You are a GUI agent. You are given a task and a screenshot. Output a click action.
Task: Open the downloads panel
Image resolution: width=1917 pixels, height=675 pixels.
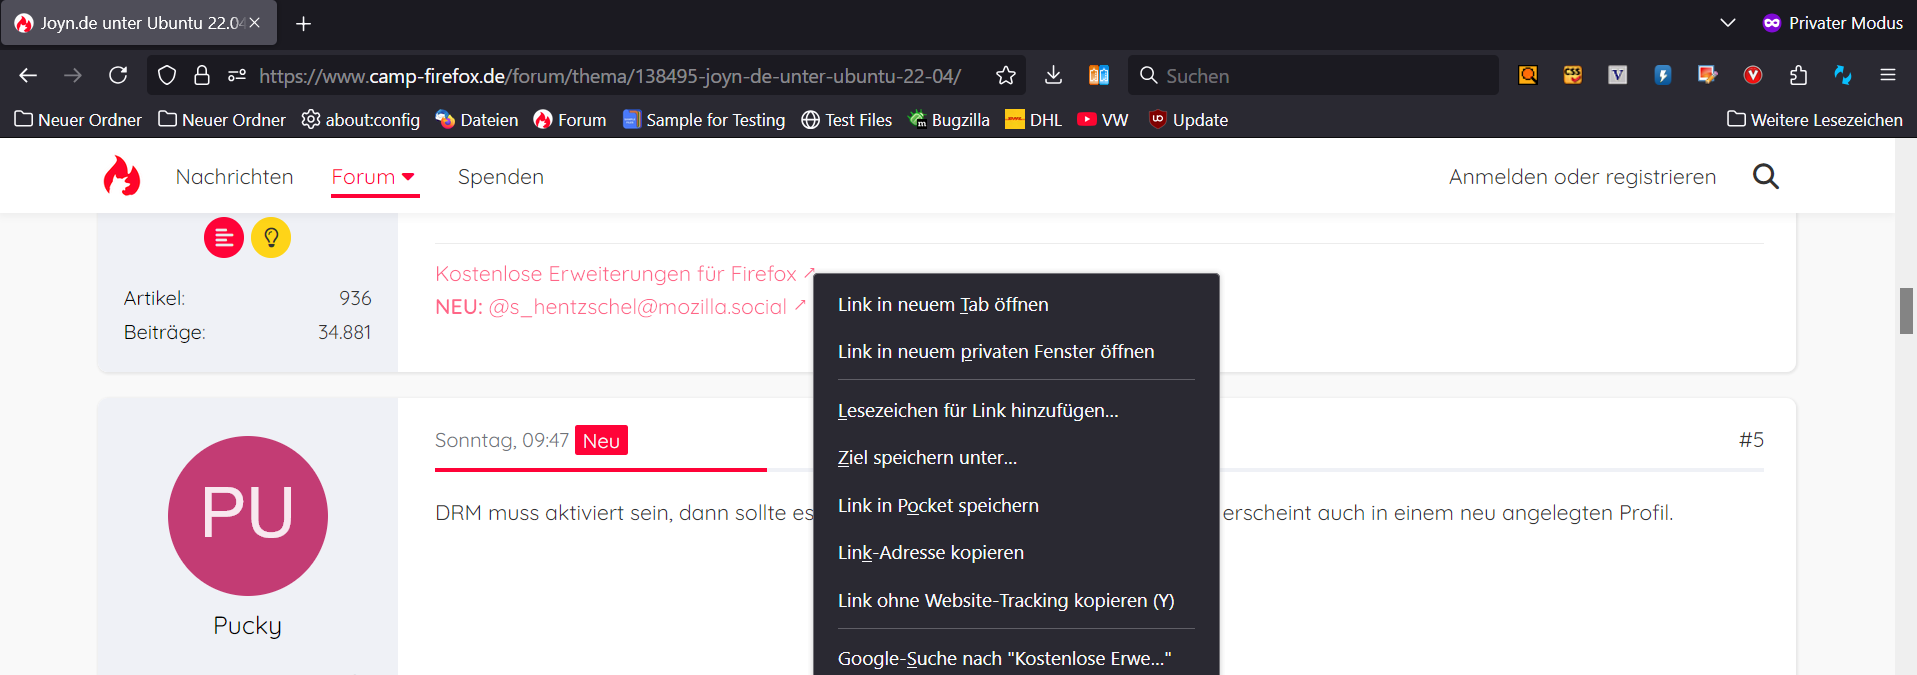(x=1053, y=75)
